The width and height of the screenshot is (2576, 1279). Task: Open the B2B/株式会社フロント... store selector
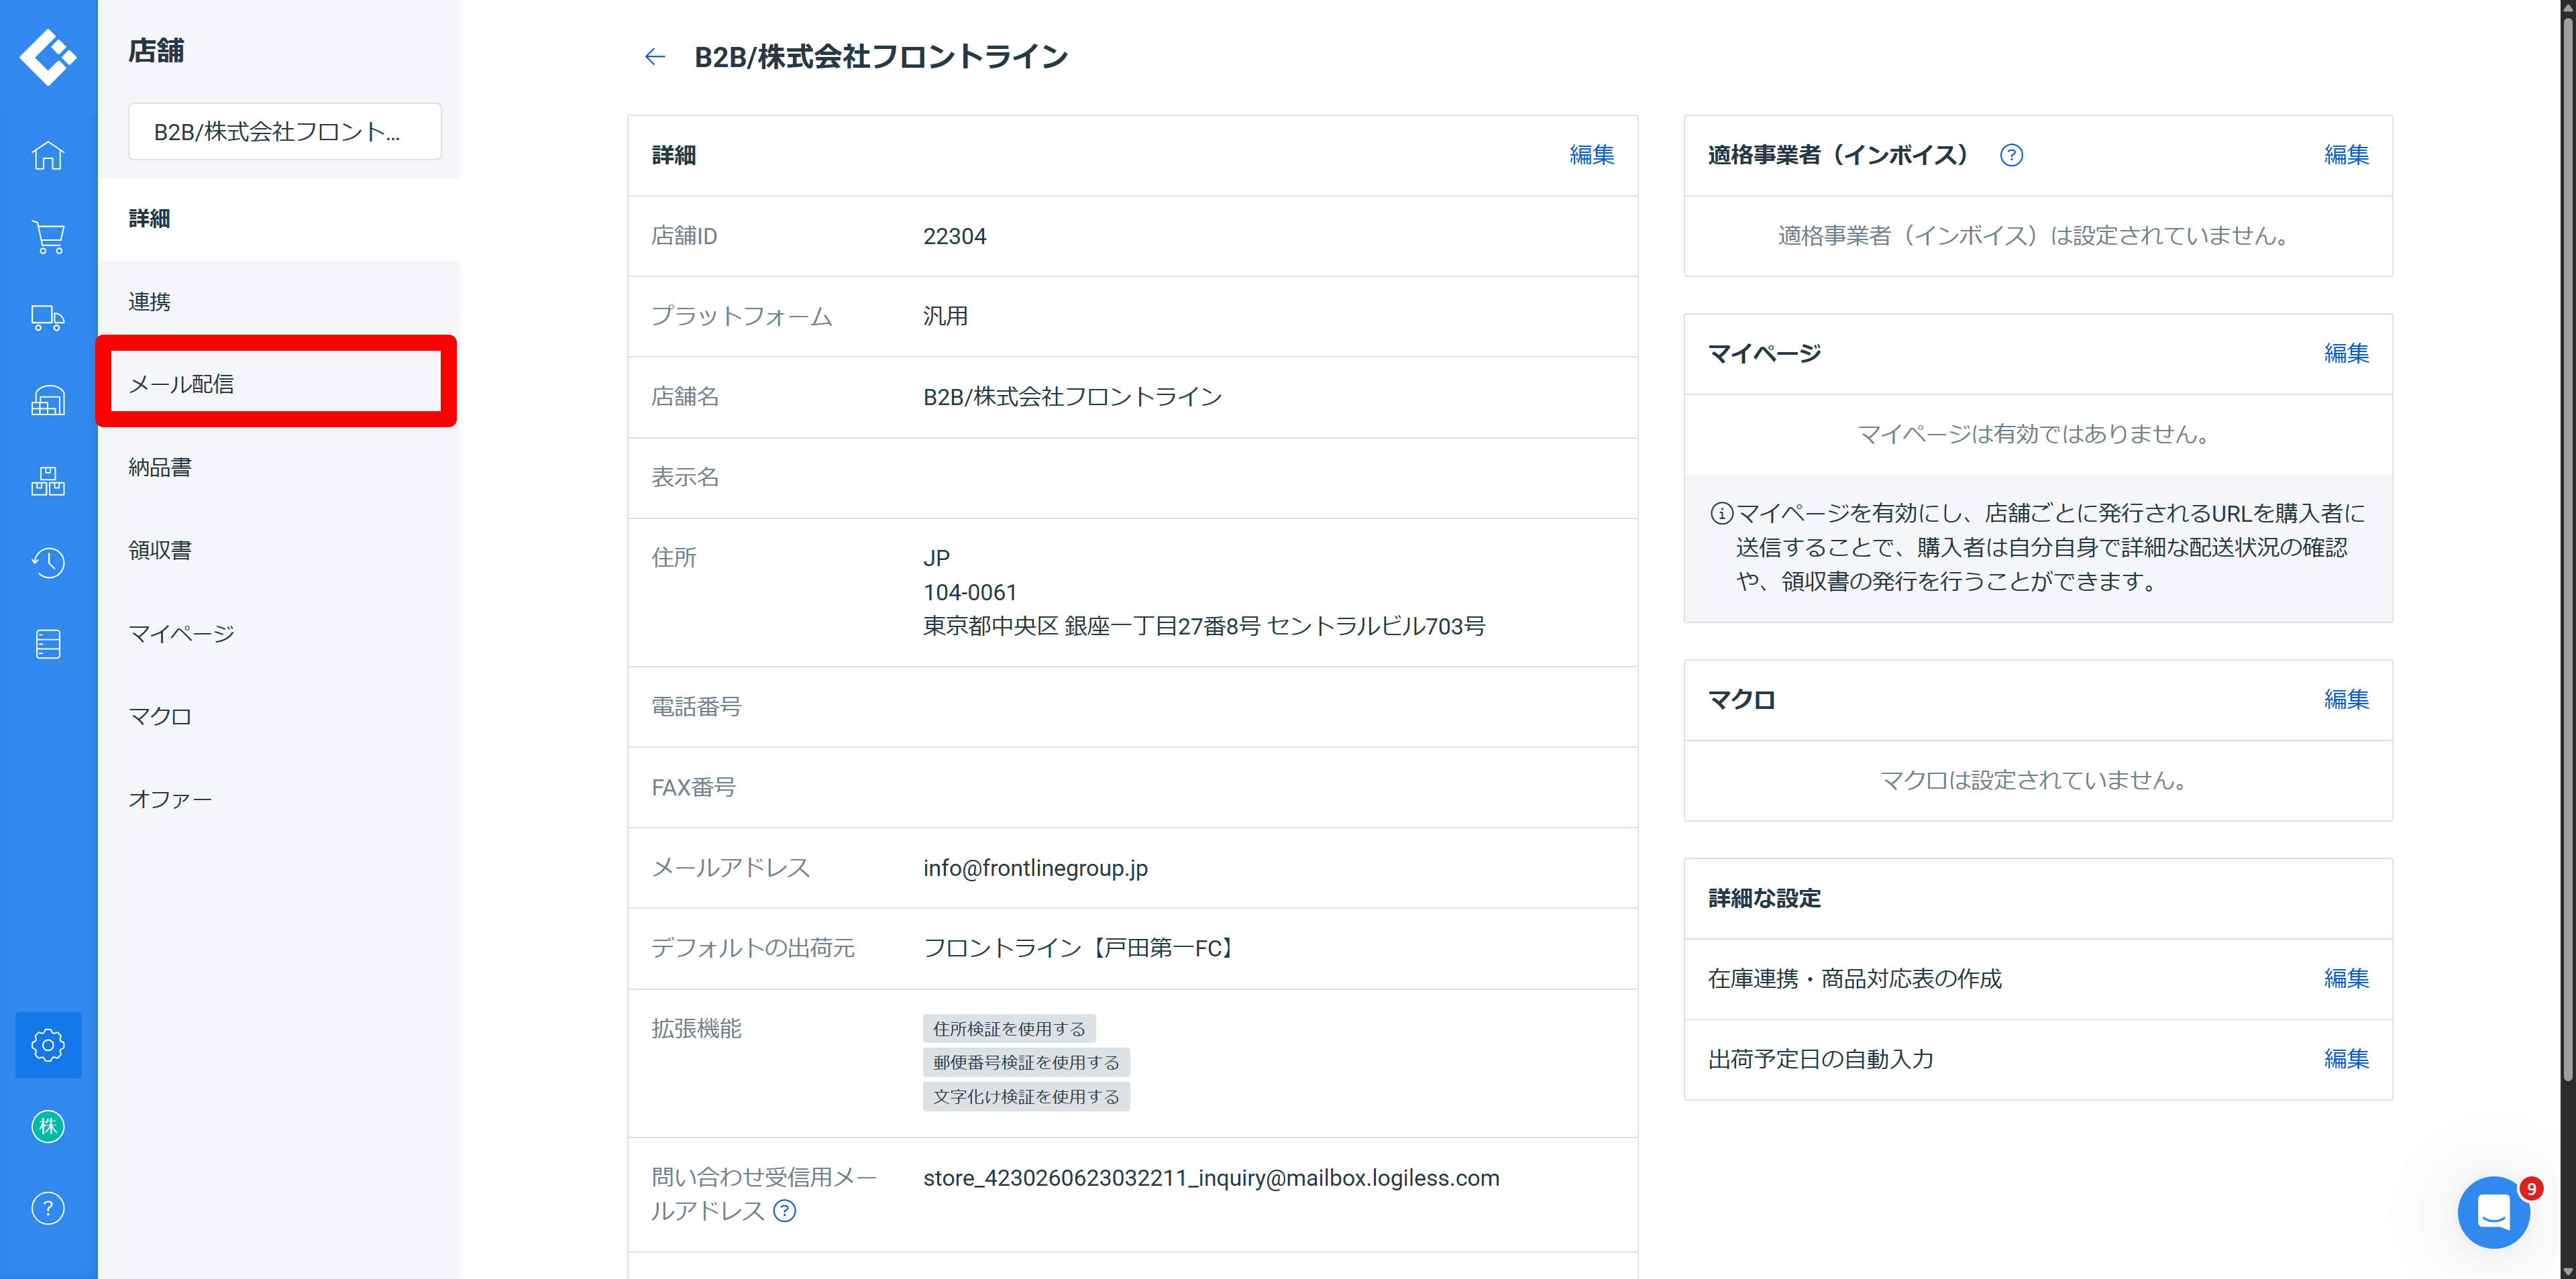coord(284,131)
